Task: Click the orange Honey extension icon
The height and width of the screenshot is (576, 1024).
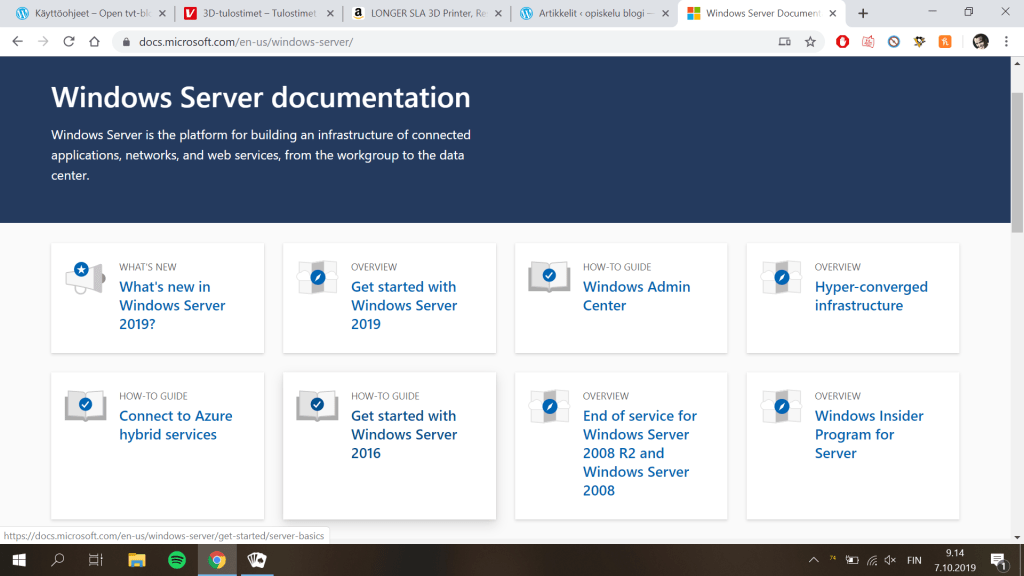Action: [x=945, y=42]
